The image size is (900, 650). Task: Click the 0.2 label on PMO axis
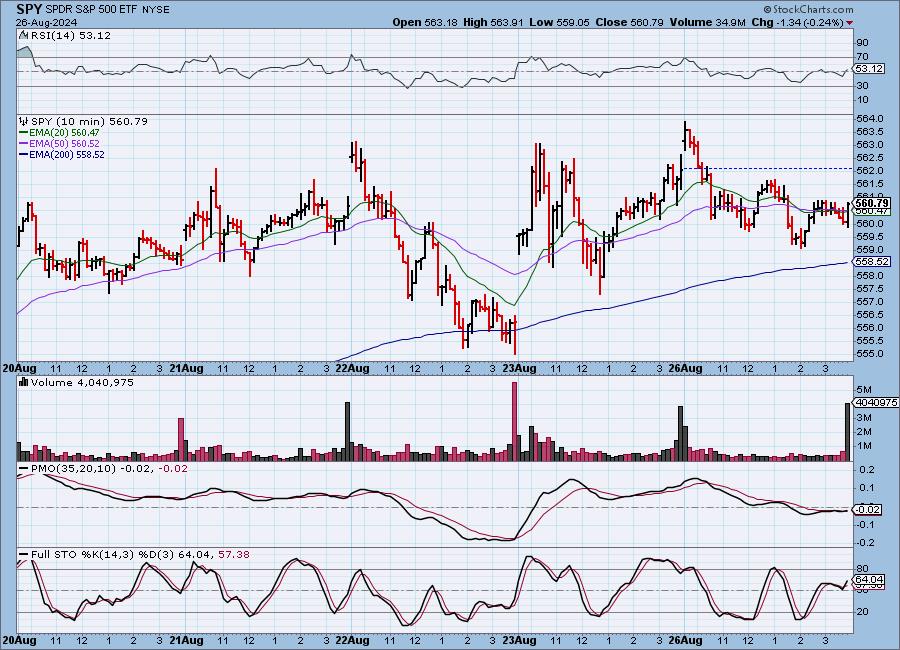point(868,470)
